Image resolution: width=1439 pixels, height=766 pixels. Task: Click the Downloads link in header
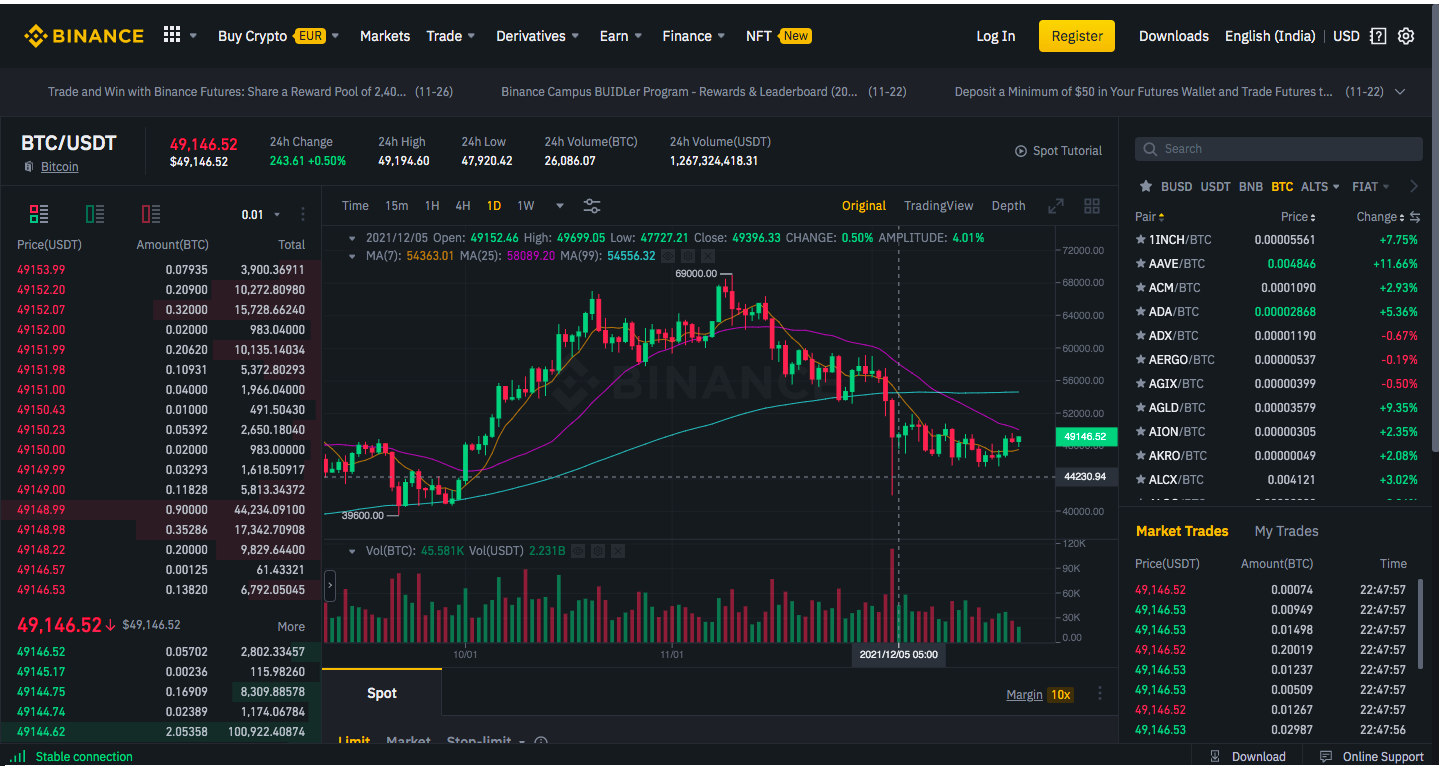(1174, 36)
